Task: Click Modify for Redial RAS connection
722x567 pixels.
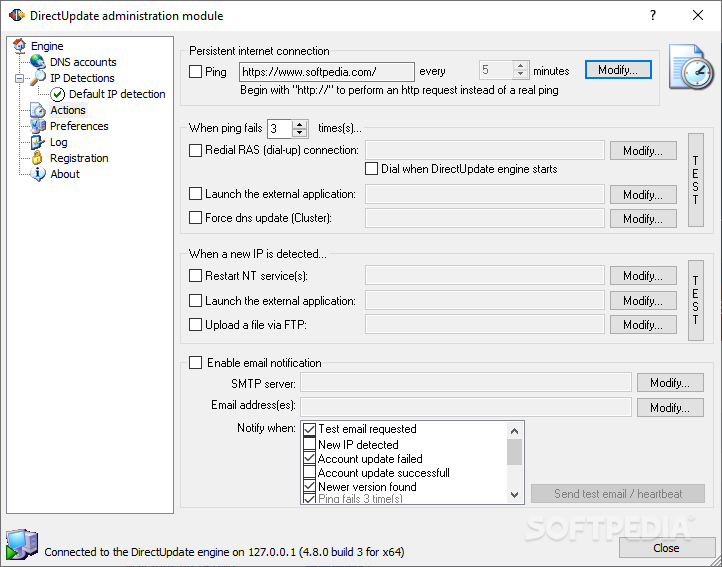Action: (x=643, y=151)
